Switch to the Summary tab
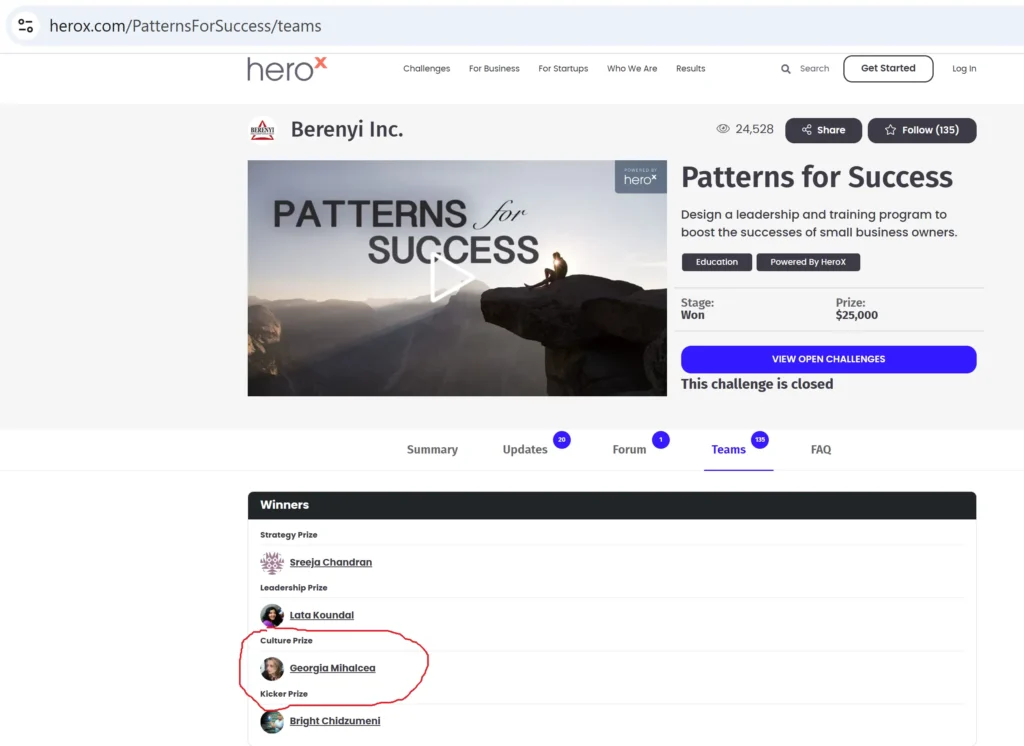This screenshot has width=1024, height=746. point(432,449)
